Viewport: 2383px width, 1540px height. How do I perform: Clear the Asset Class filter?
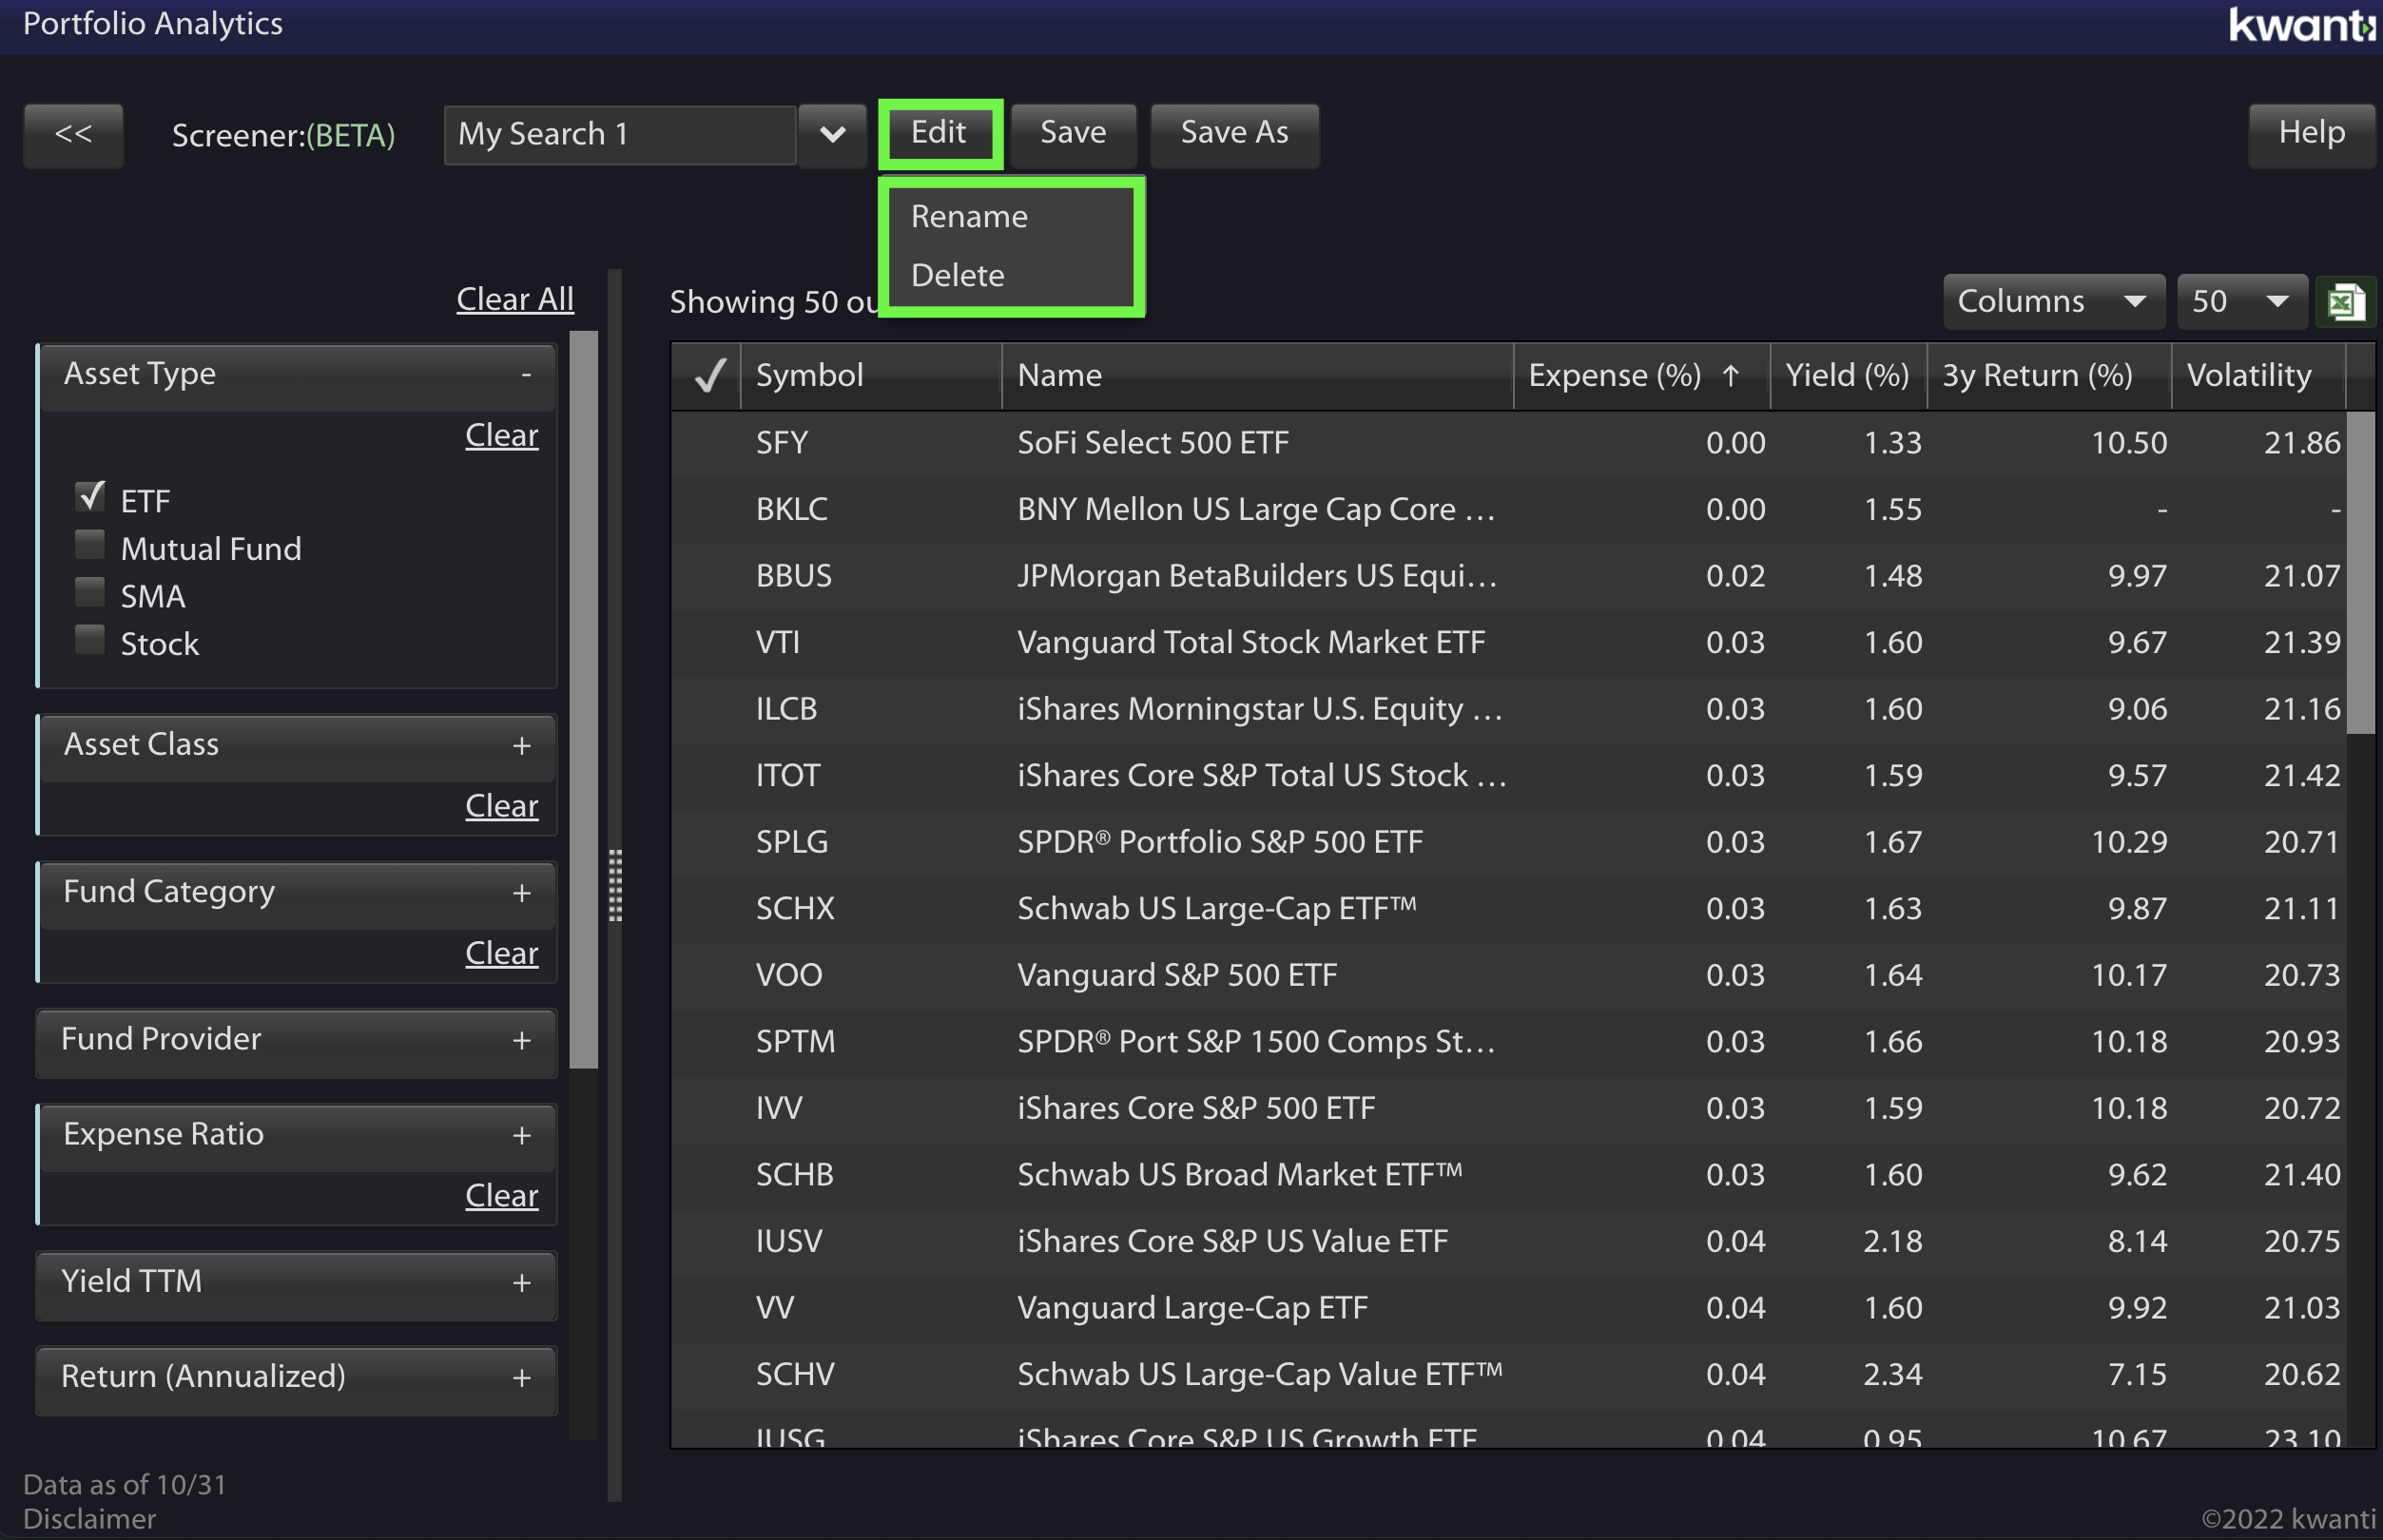click(501, 806)
